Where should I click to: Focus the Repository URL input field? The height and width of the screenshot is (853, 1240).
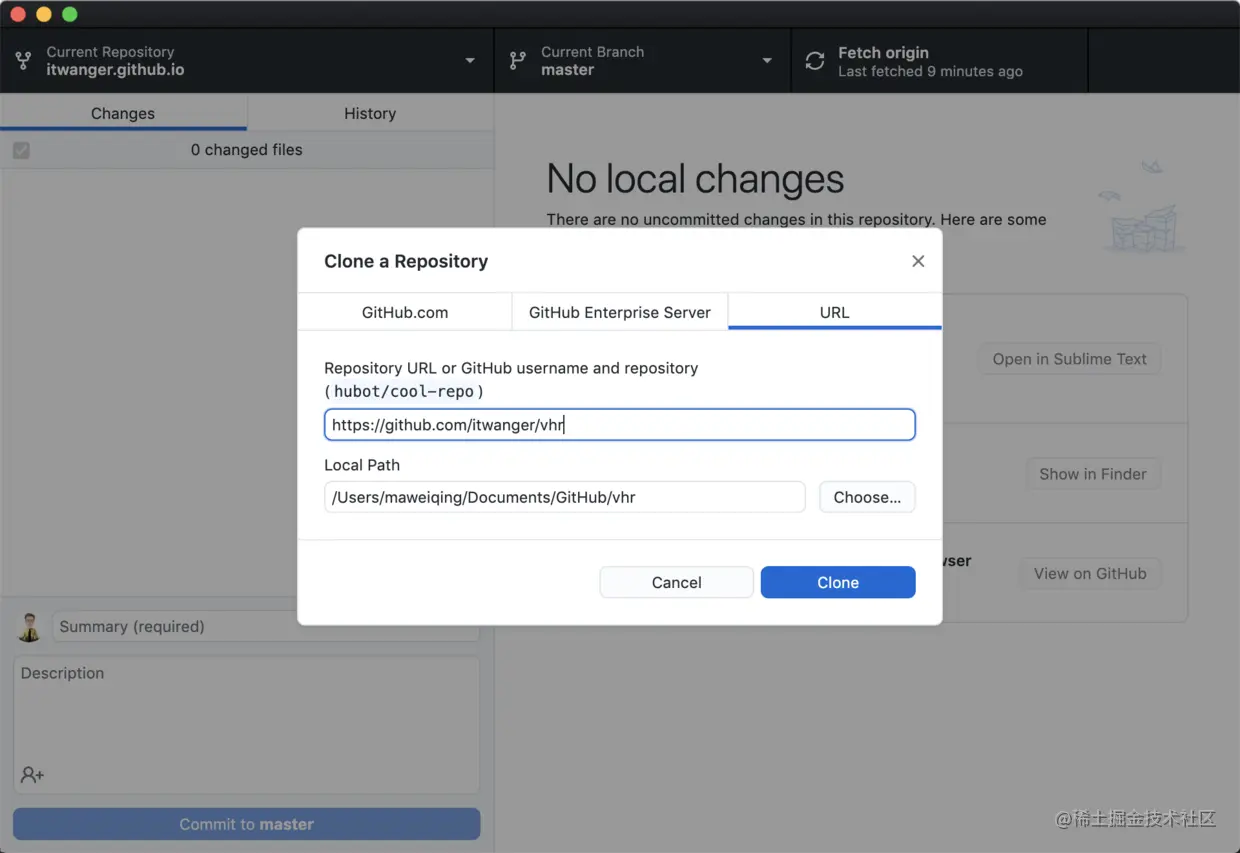620,425
